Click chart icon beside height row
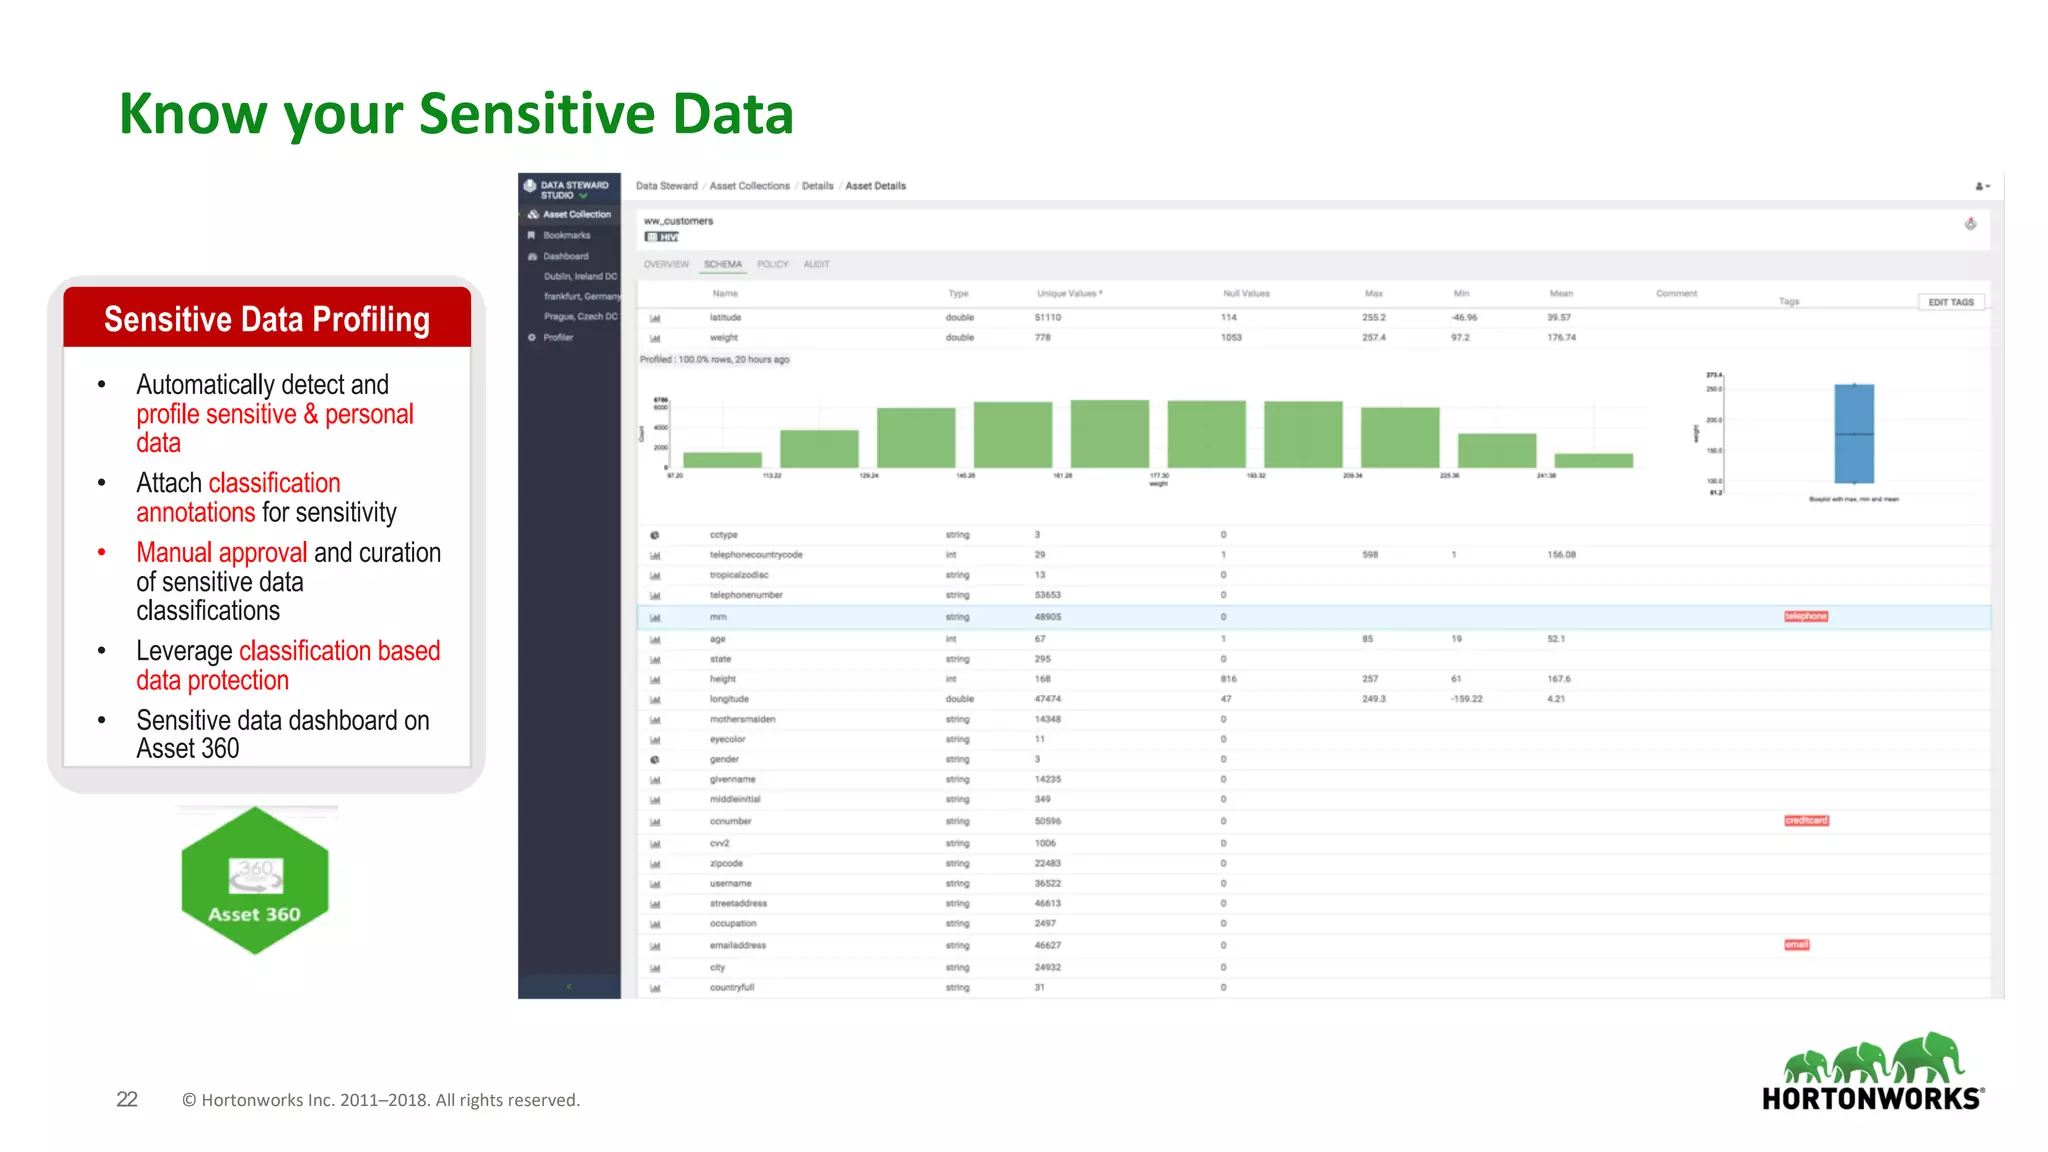This screenshot has width=2048, height=1152. pos(655,679)
